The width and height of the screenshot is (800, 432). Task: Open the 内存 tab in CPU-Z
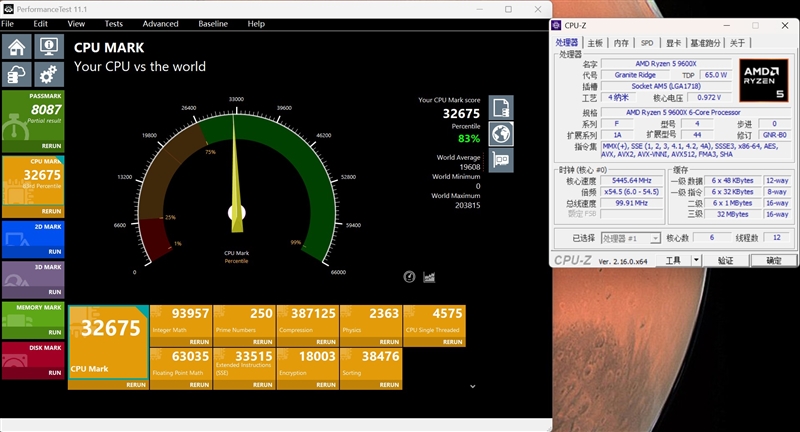coord(621,43)
